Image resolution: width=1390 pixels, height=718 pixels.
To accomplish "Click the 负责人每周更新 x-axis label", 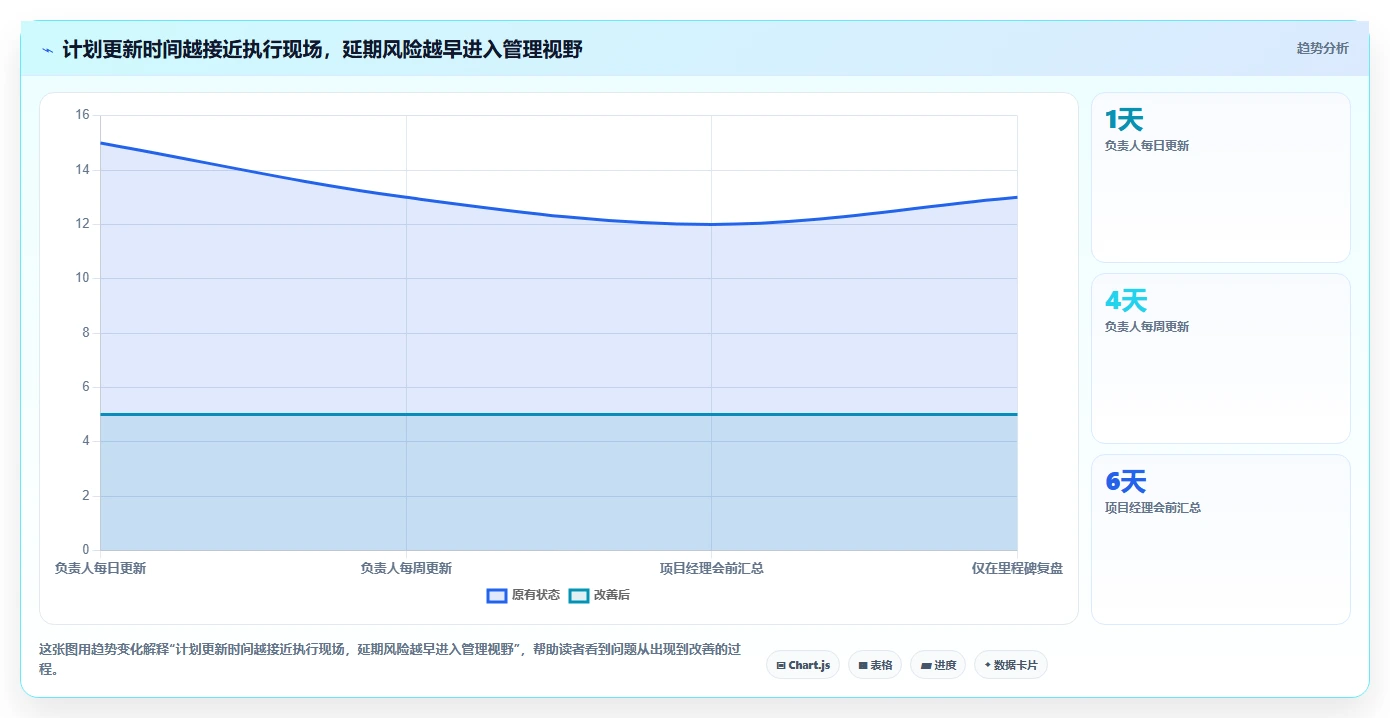I will pyautogui.click(x=406, y=568).
